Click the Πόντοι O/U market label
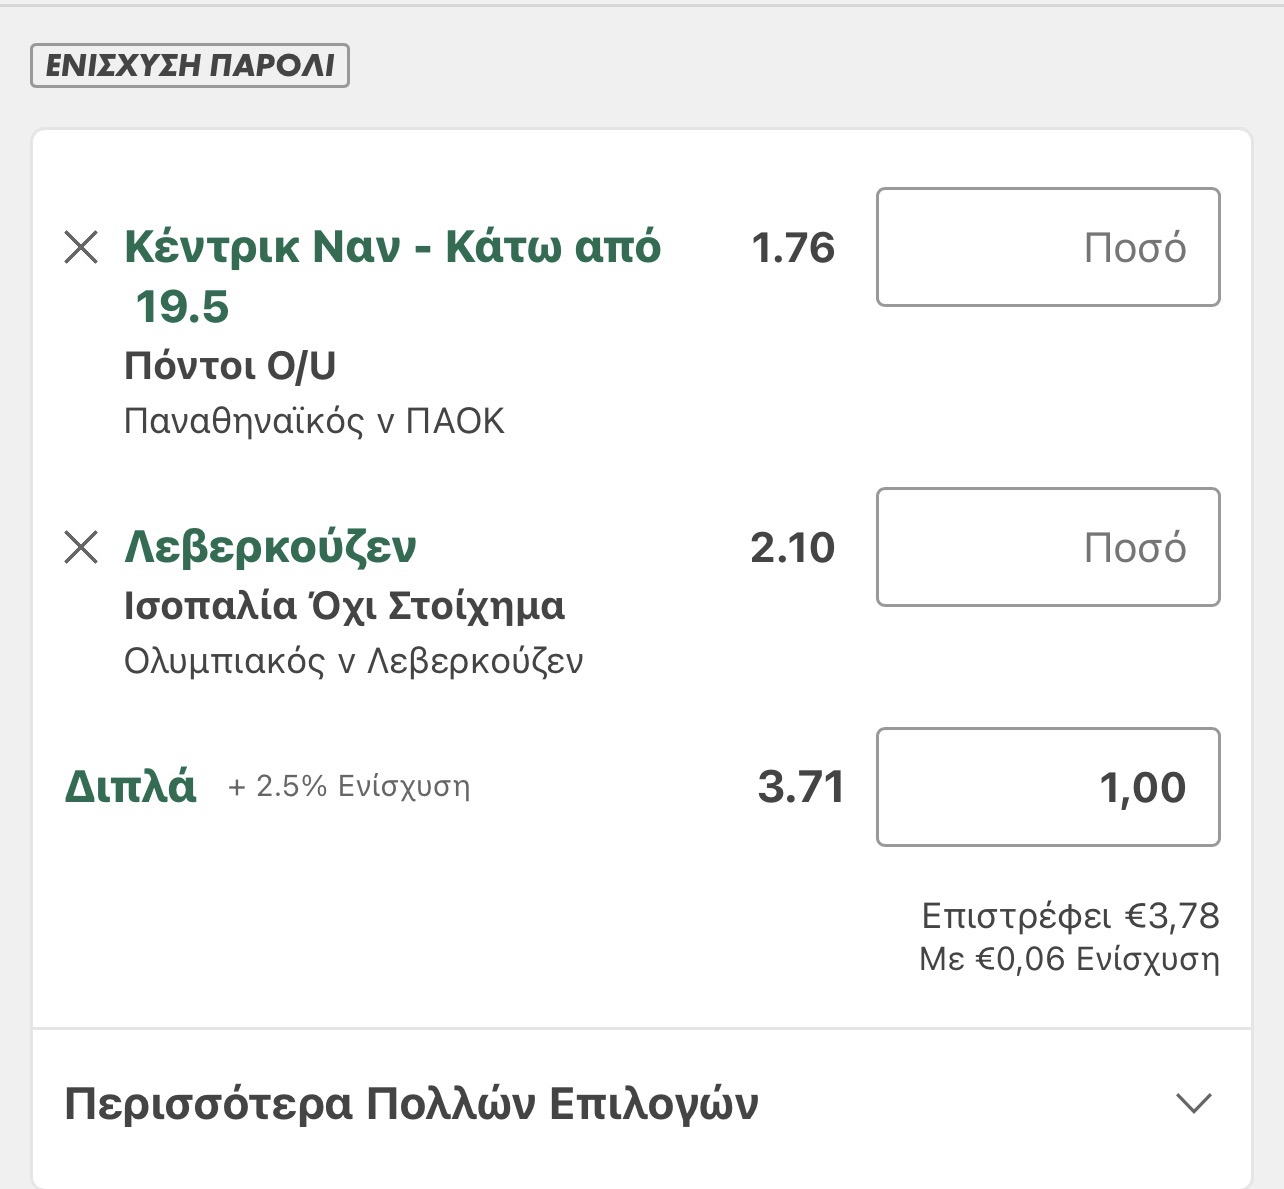This screenshot has height=1189, width=1284. click(230, 366)
